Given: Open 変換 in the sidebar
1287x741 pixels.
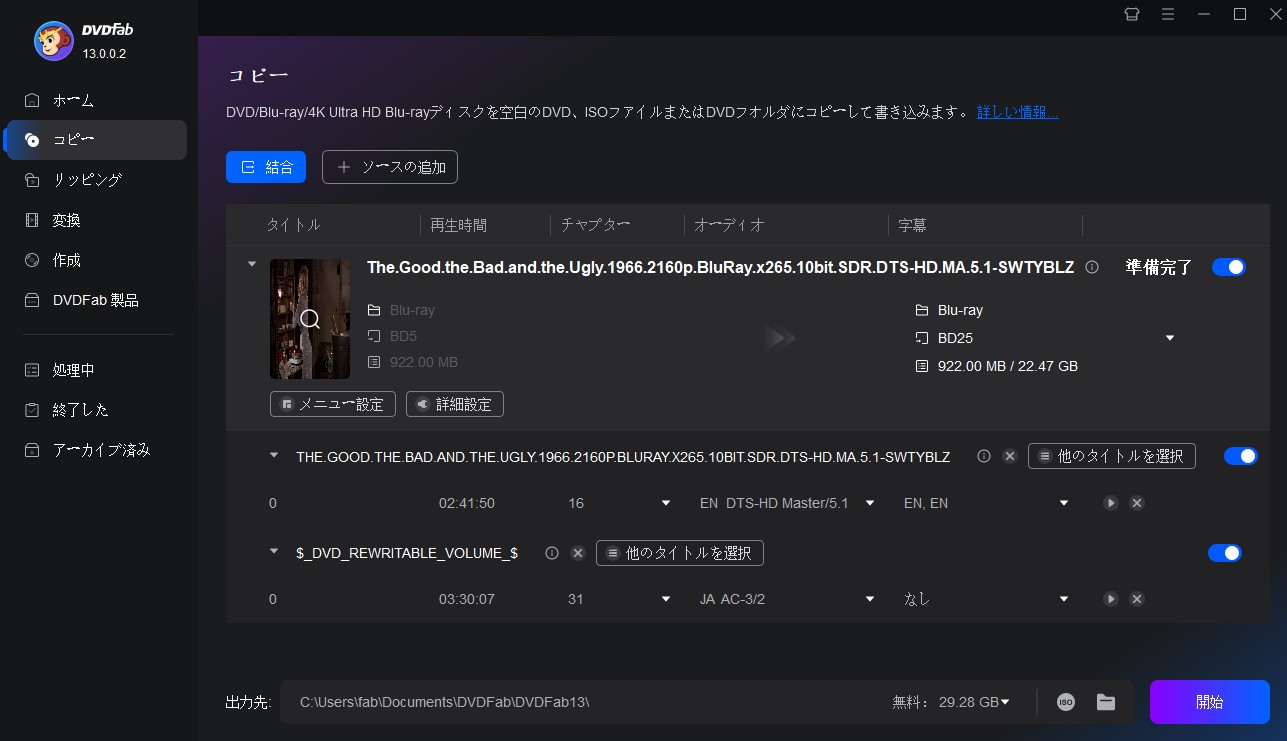Looking at the screenshot, I should coord(95,220).
